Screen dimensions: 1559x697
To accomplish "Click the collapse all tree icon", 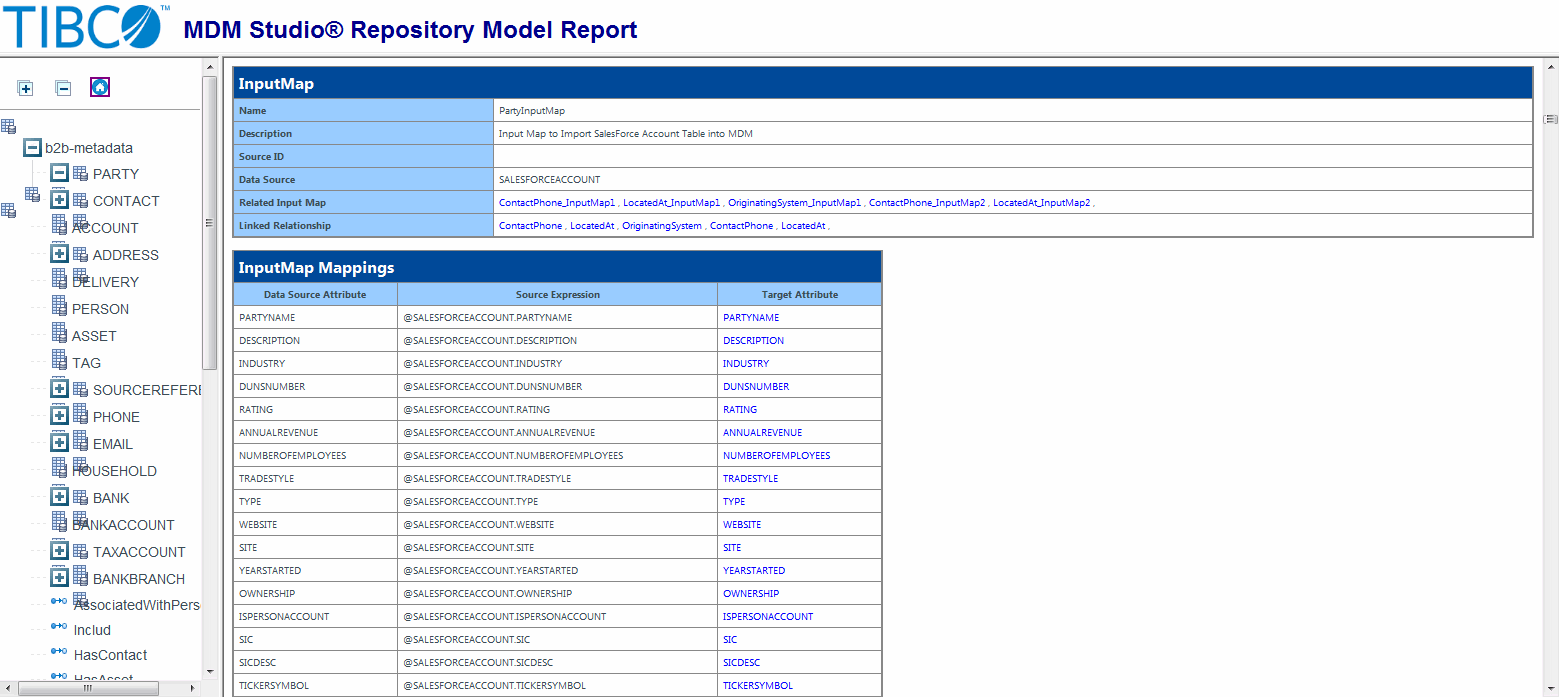I will pos(63,88).
